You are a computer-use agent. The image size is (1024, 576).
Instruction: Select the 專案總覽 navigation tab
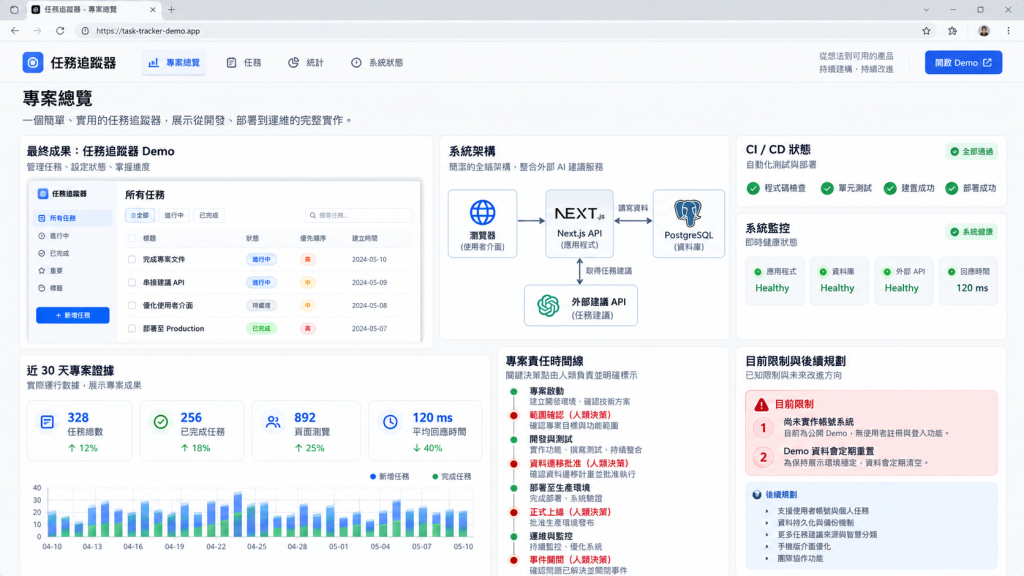click(174, 63)
